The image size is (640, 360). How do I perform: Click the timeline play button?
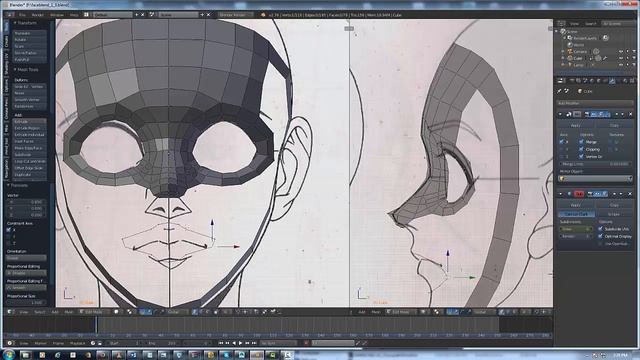pos(240,343)
